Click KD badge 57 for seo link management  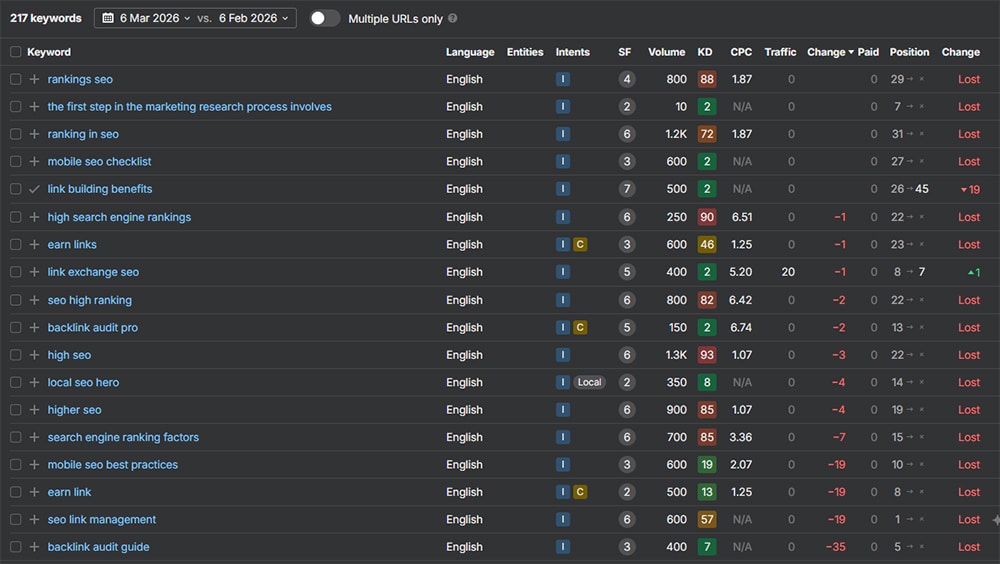pos(707,519)
